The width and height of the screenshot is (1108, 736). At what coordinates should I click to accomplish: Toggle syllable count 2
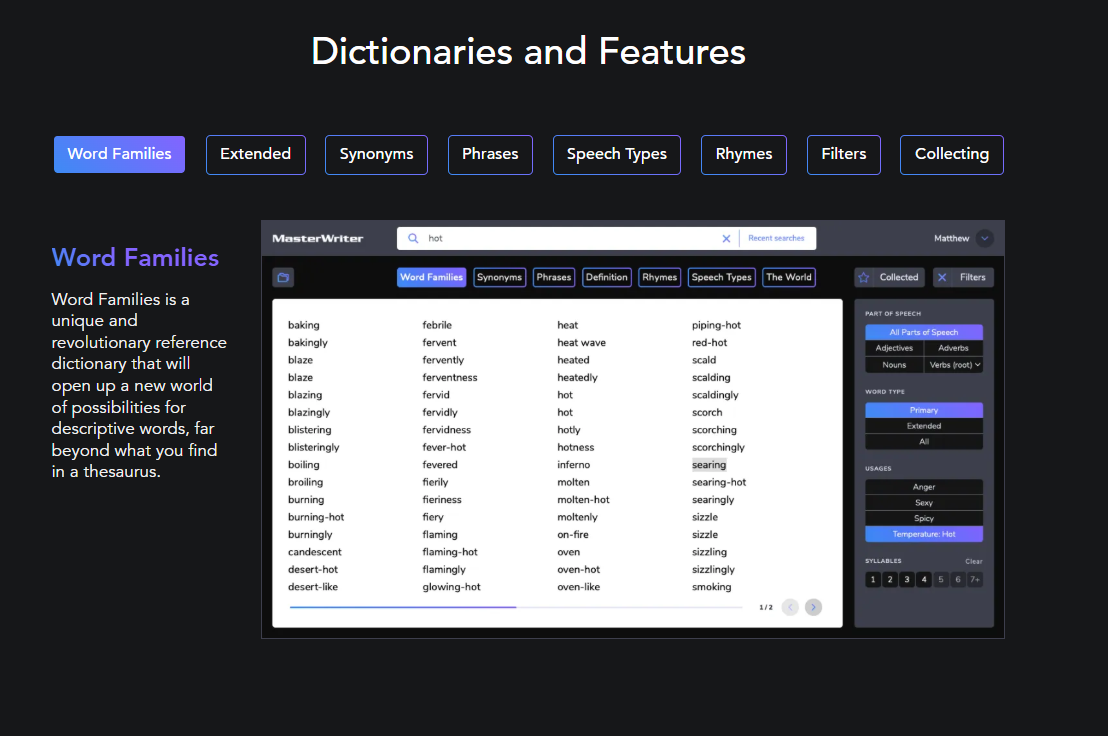coord(890,580)
